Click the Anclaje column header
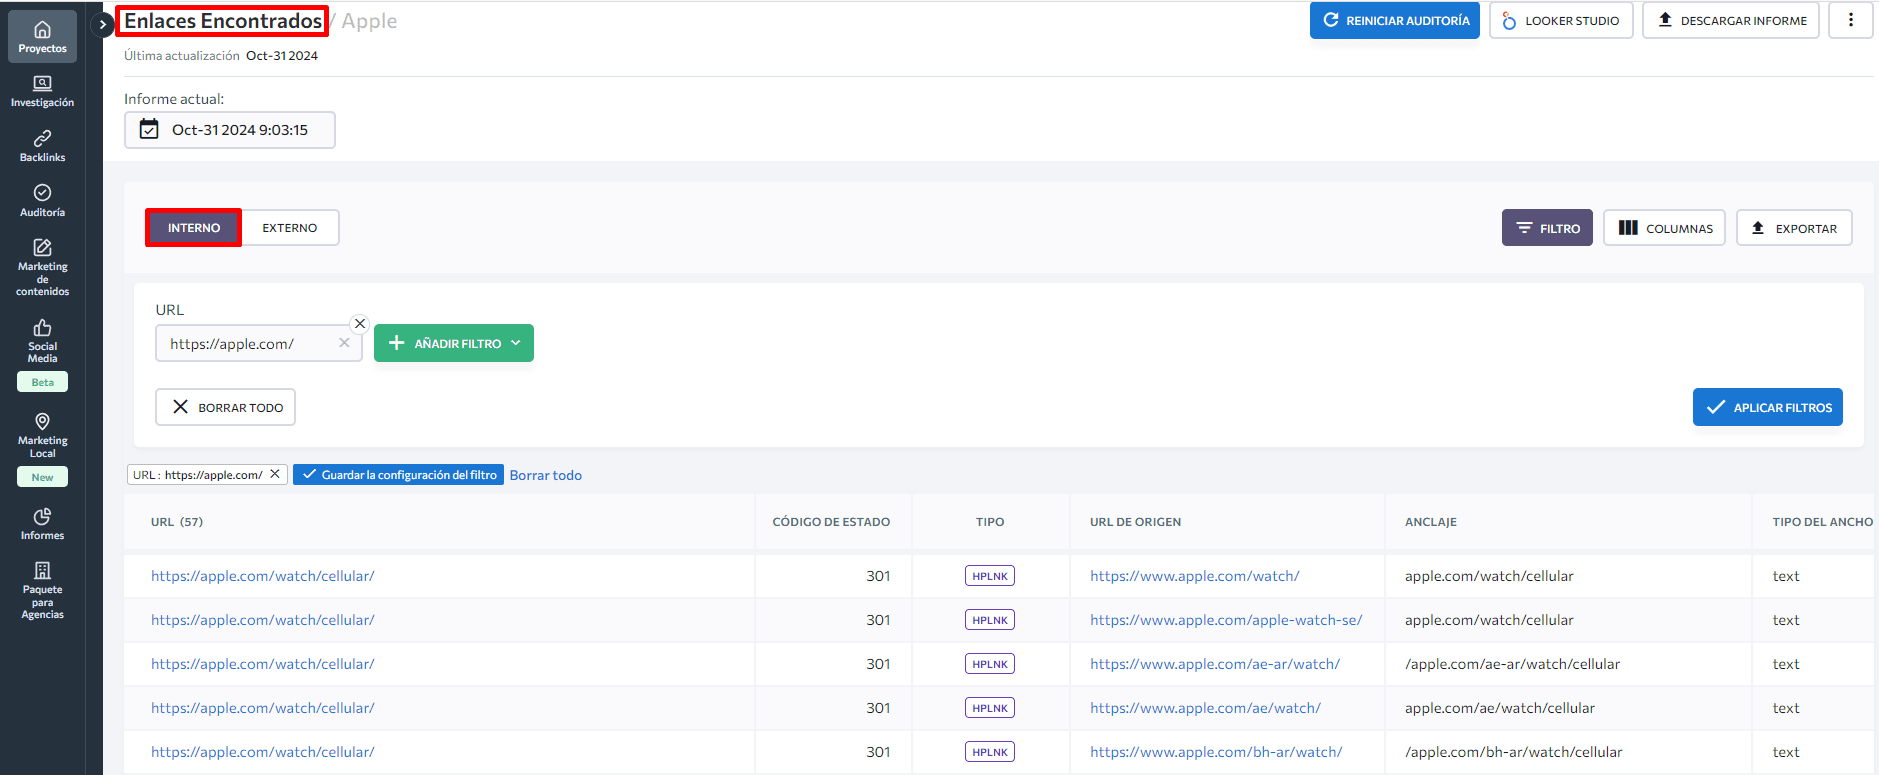 tap(1430, 522)
